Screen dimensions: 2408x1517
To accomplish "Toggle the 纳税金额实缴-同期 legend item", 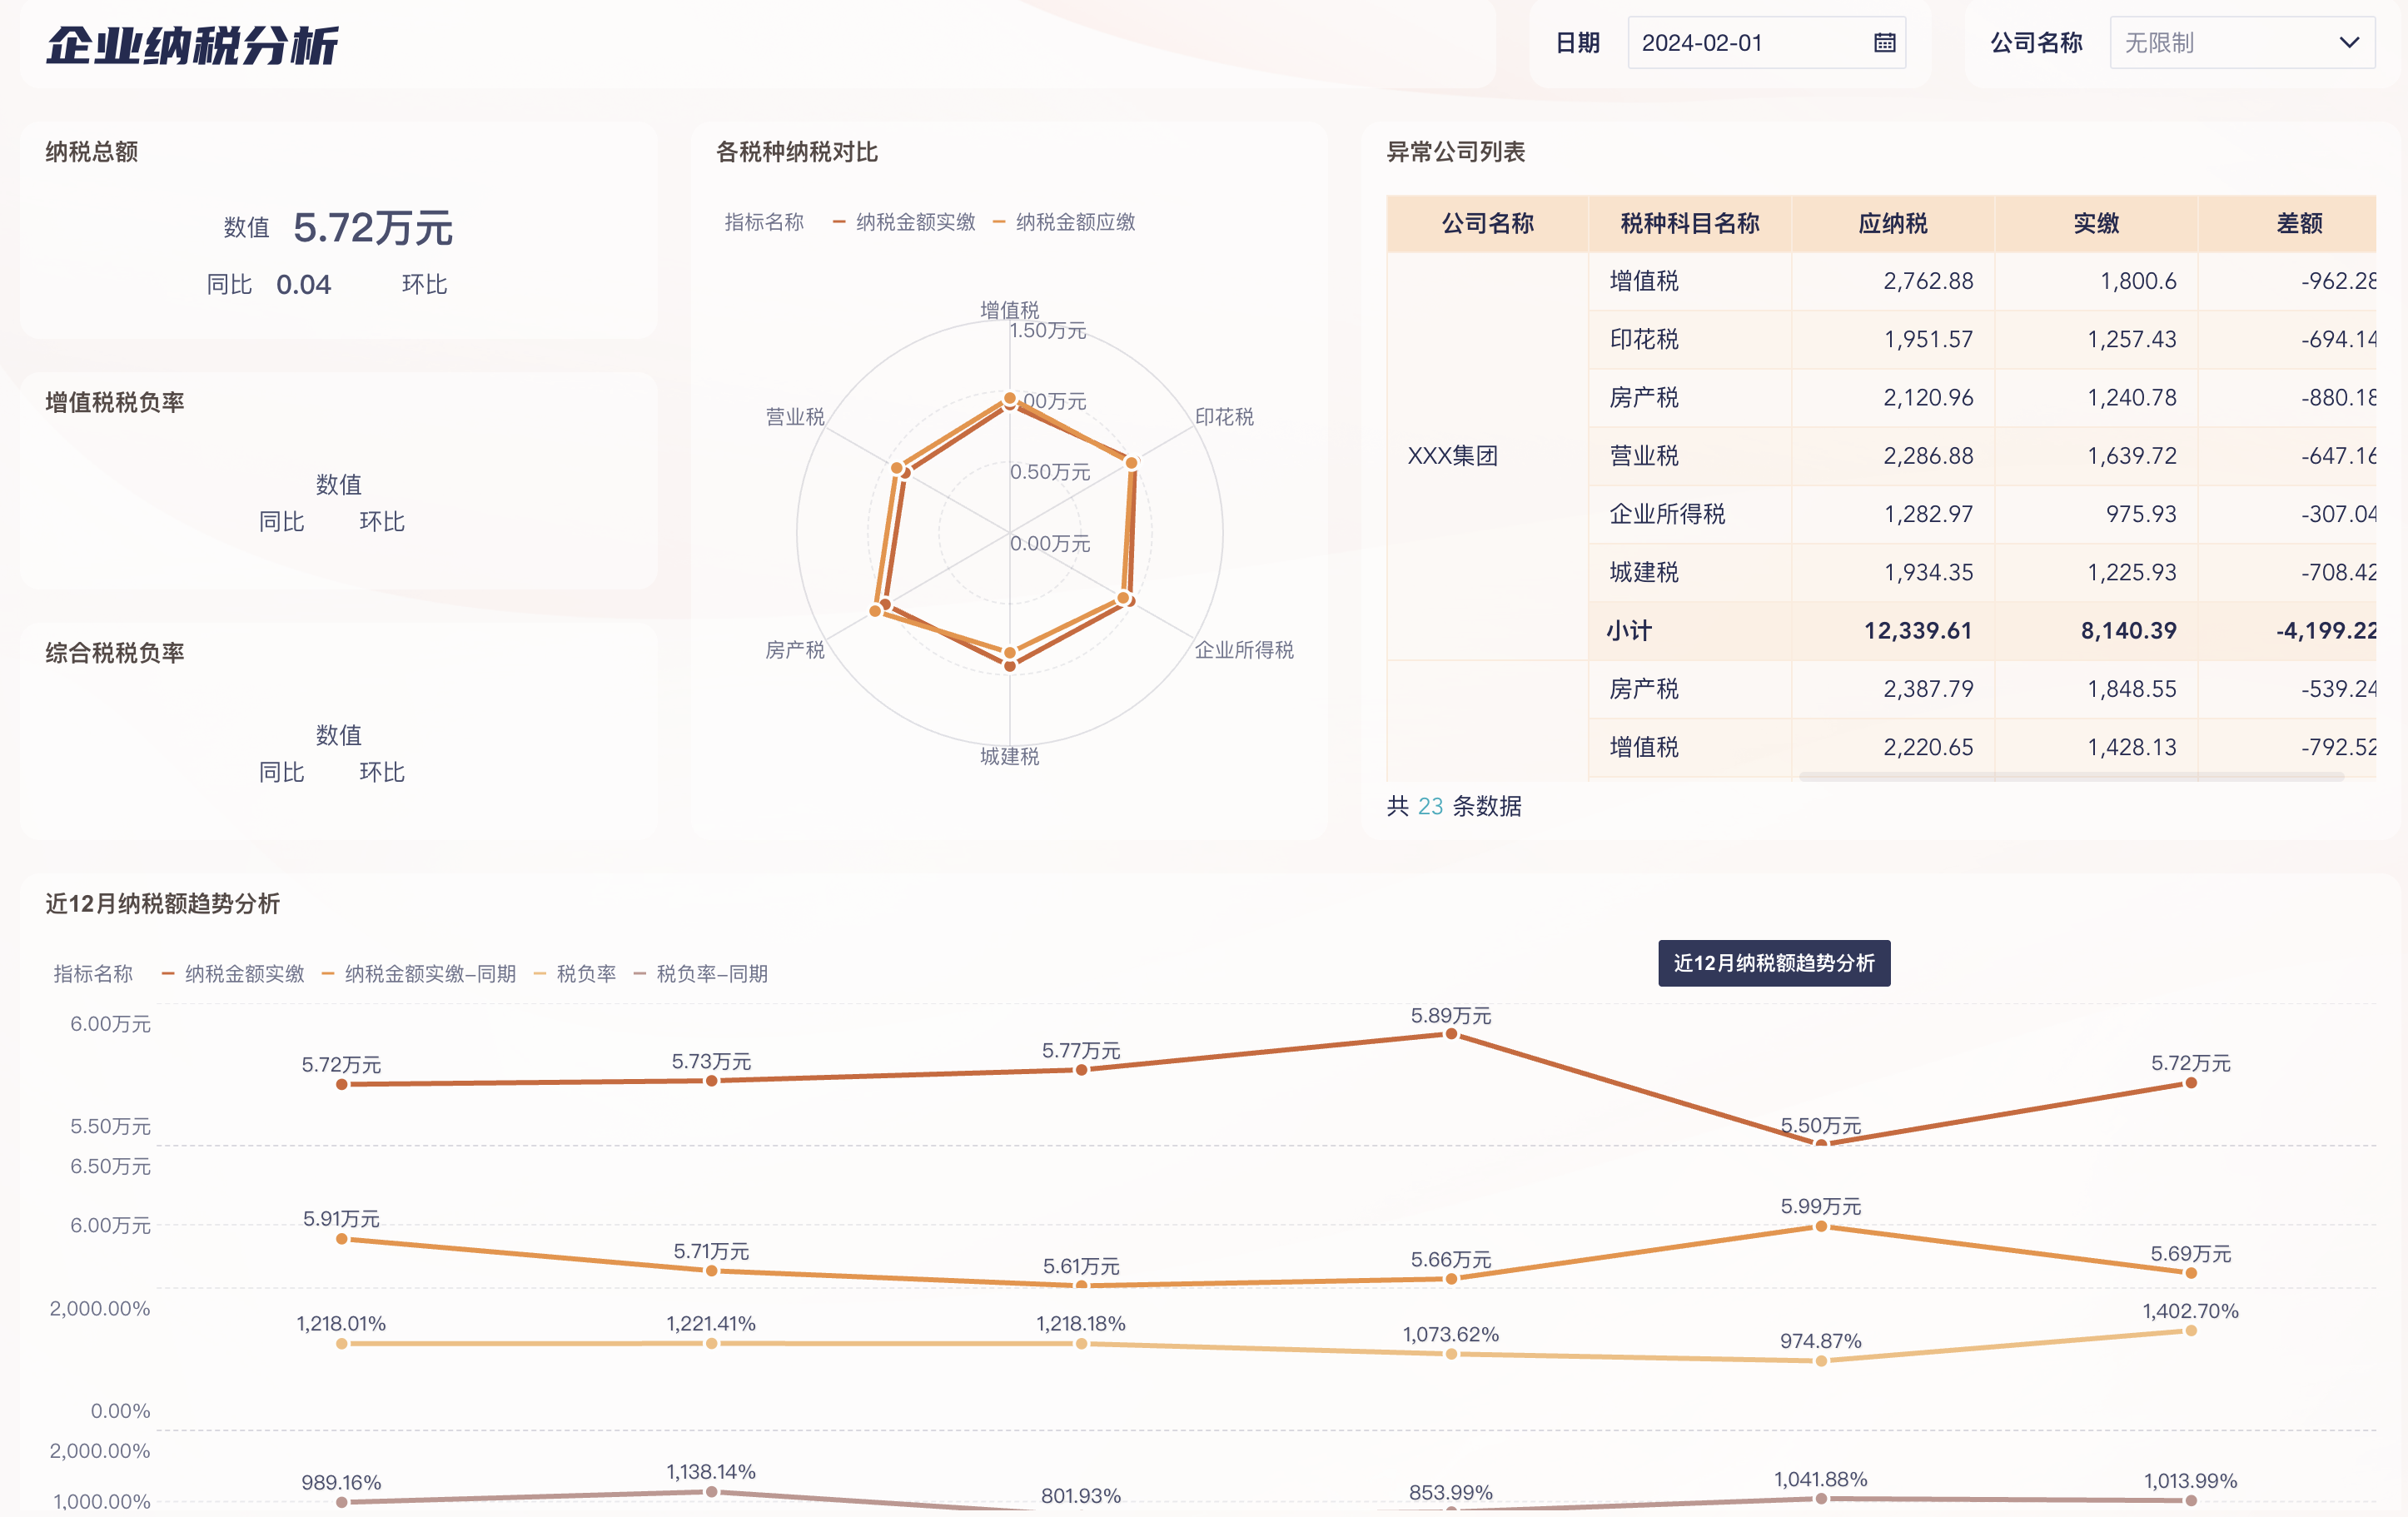I will click(x=430, y=973).
